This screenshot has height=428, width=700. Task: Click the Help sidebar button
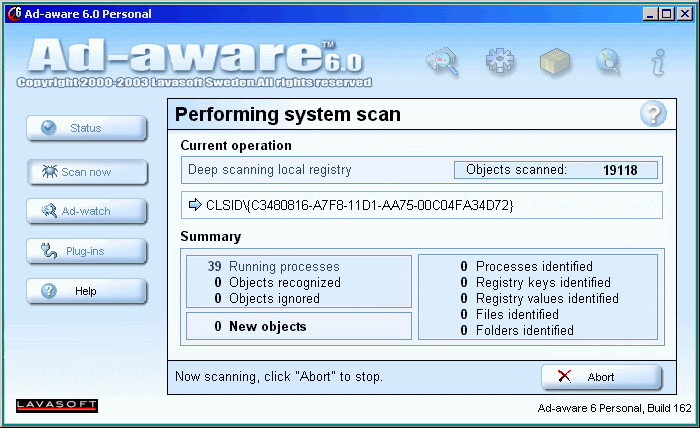(87, 291)
